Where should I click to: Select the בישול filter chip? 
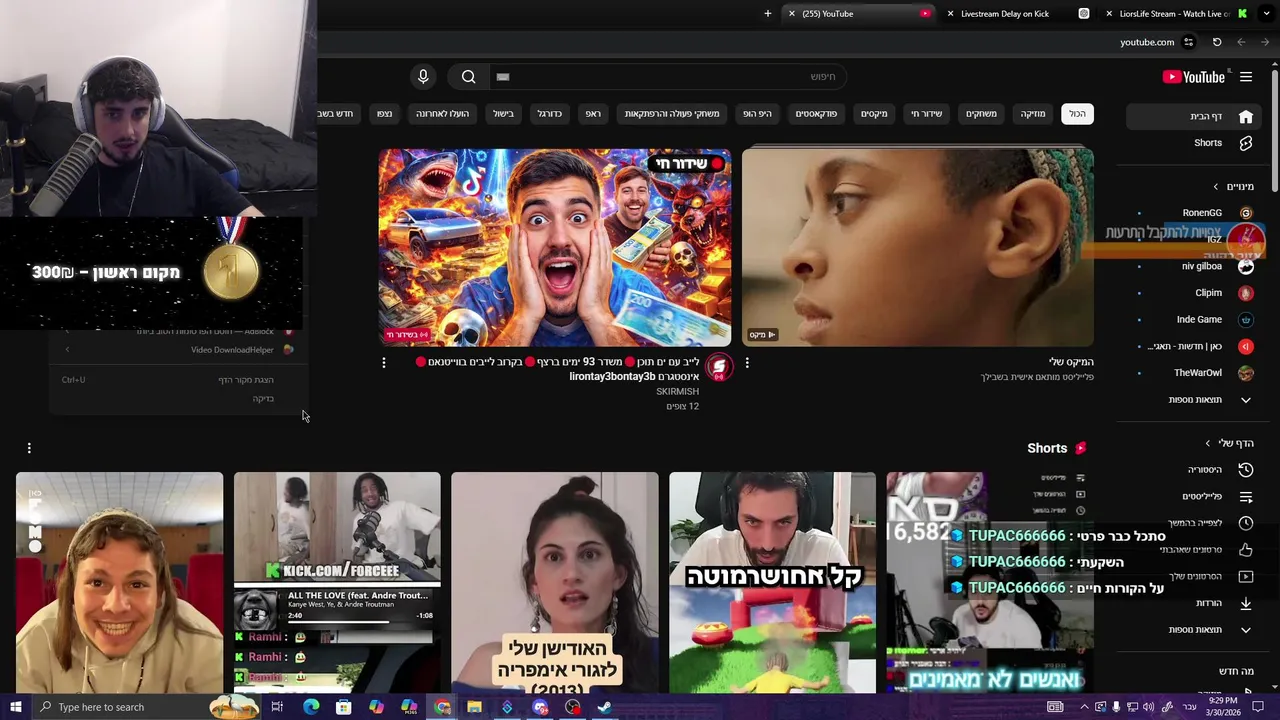503,114
